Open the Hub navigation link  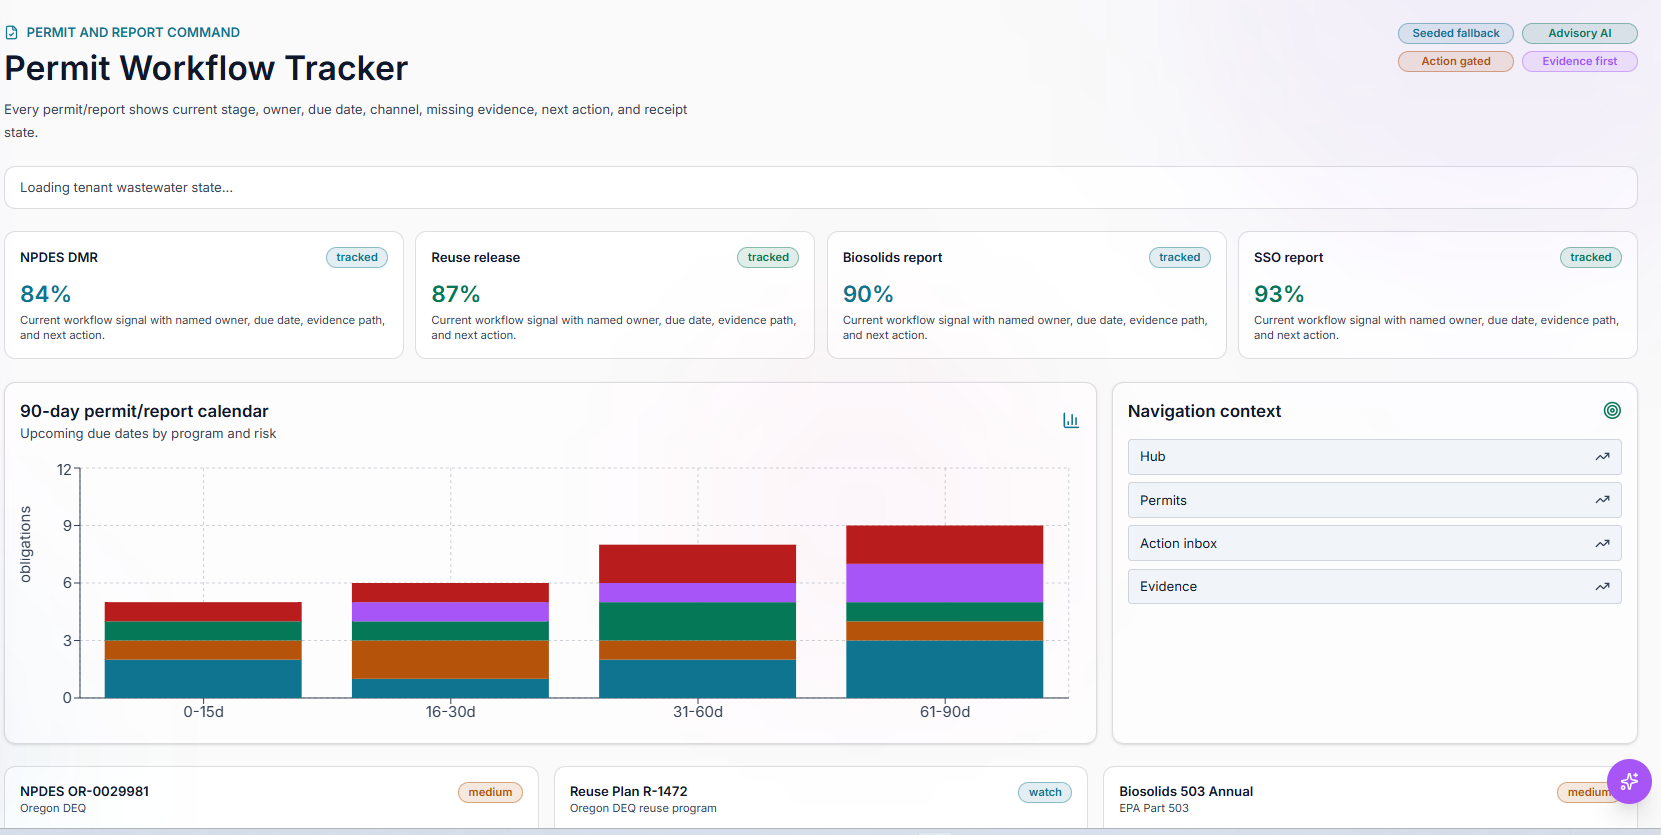click(1374, 457)
